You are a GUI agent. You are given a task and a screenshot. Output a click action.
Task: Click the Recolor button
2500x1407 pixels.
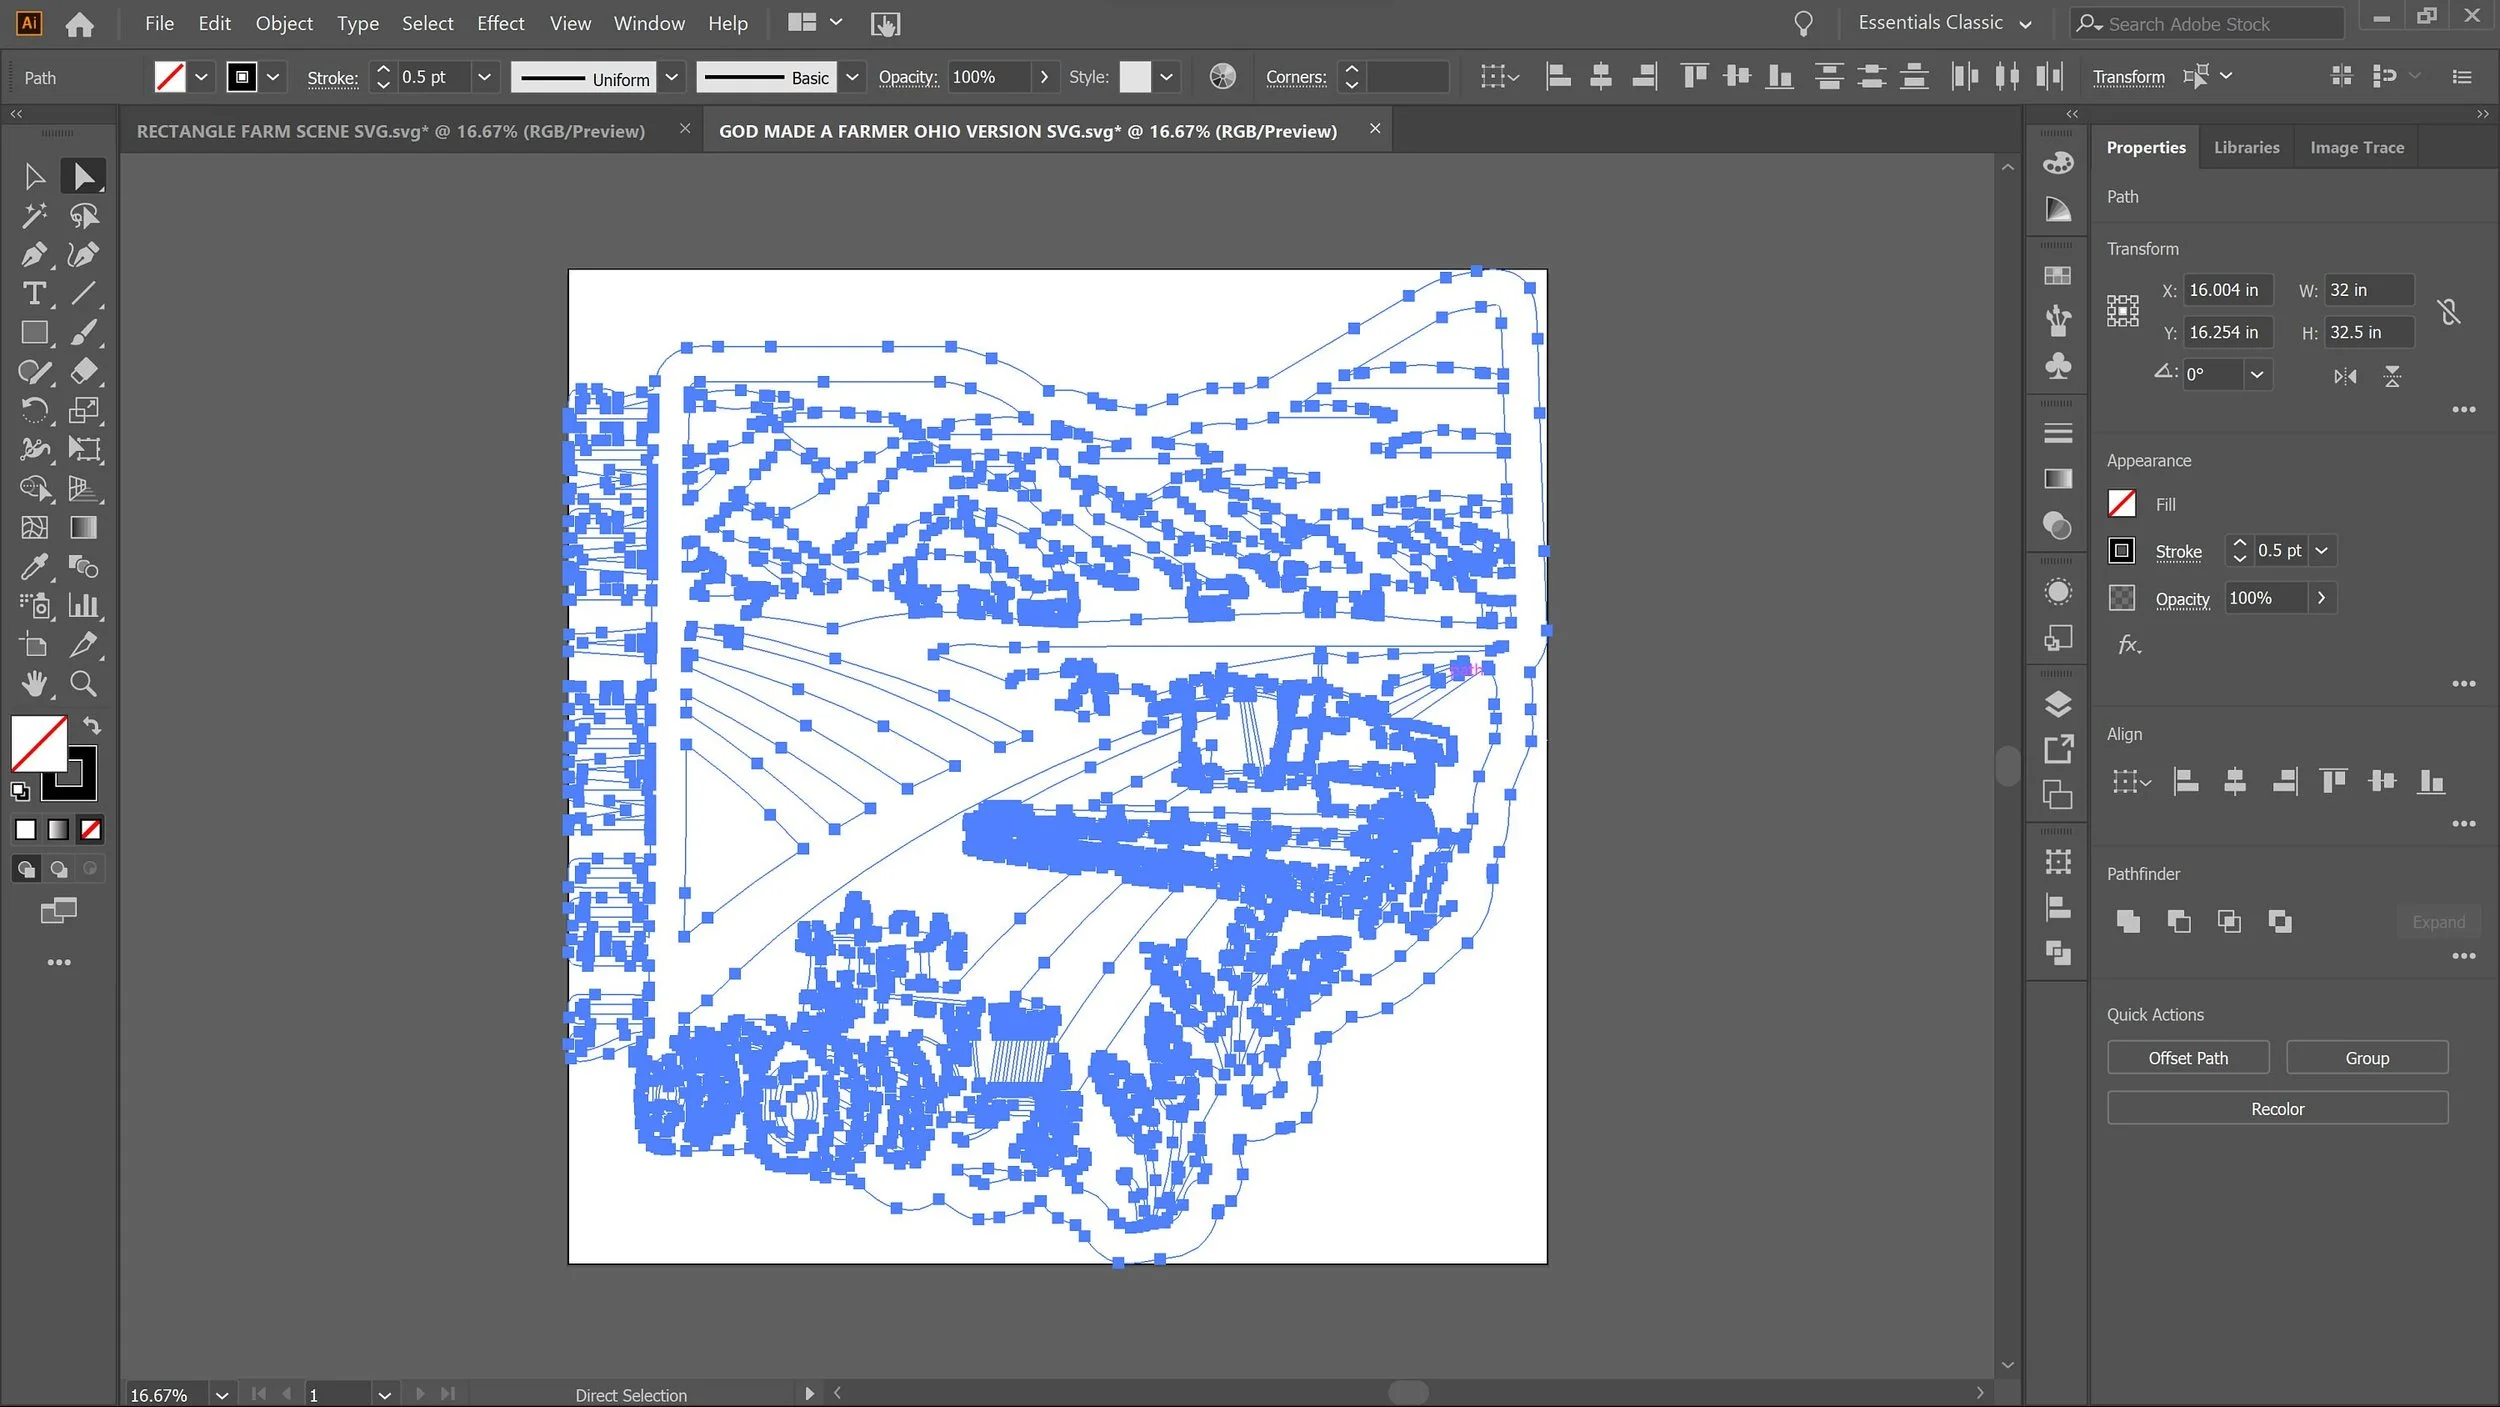pos(2276,1109)
